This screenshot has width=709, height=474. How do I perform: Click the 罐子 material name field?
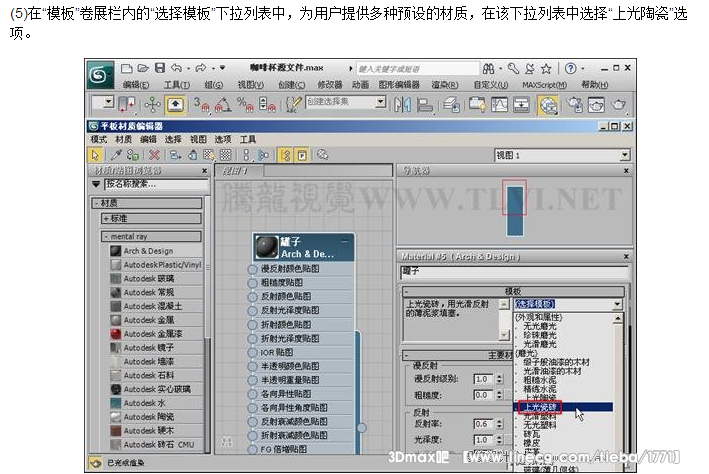pos(514,272)
